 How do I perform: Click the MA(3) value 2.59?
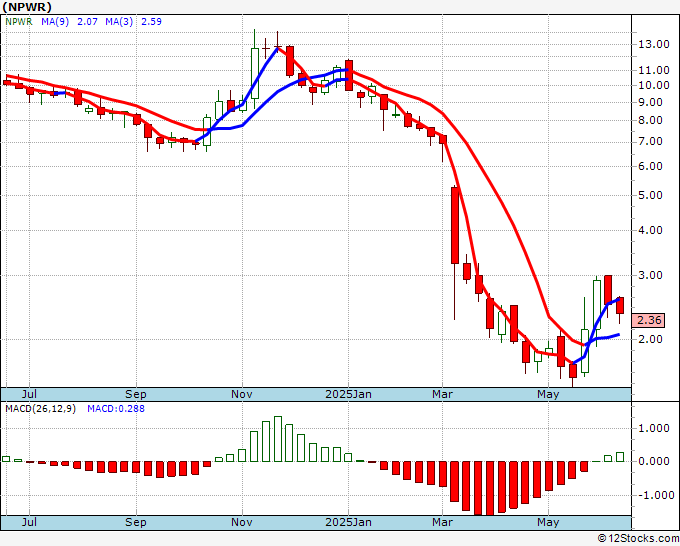(151, 21)
